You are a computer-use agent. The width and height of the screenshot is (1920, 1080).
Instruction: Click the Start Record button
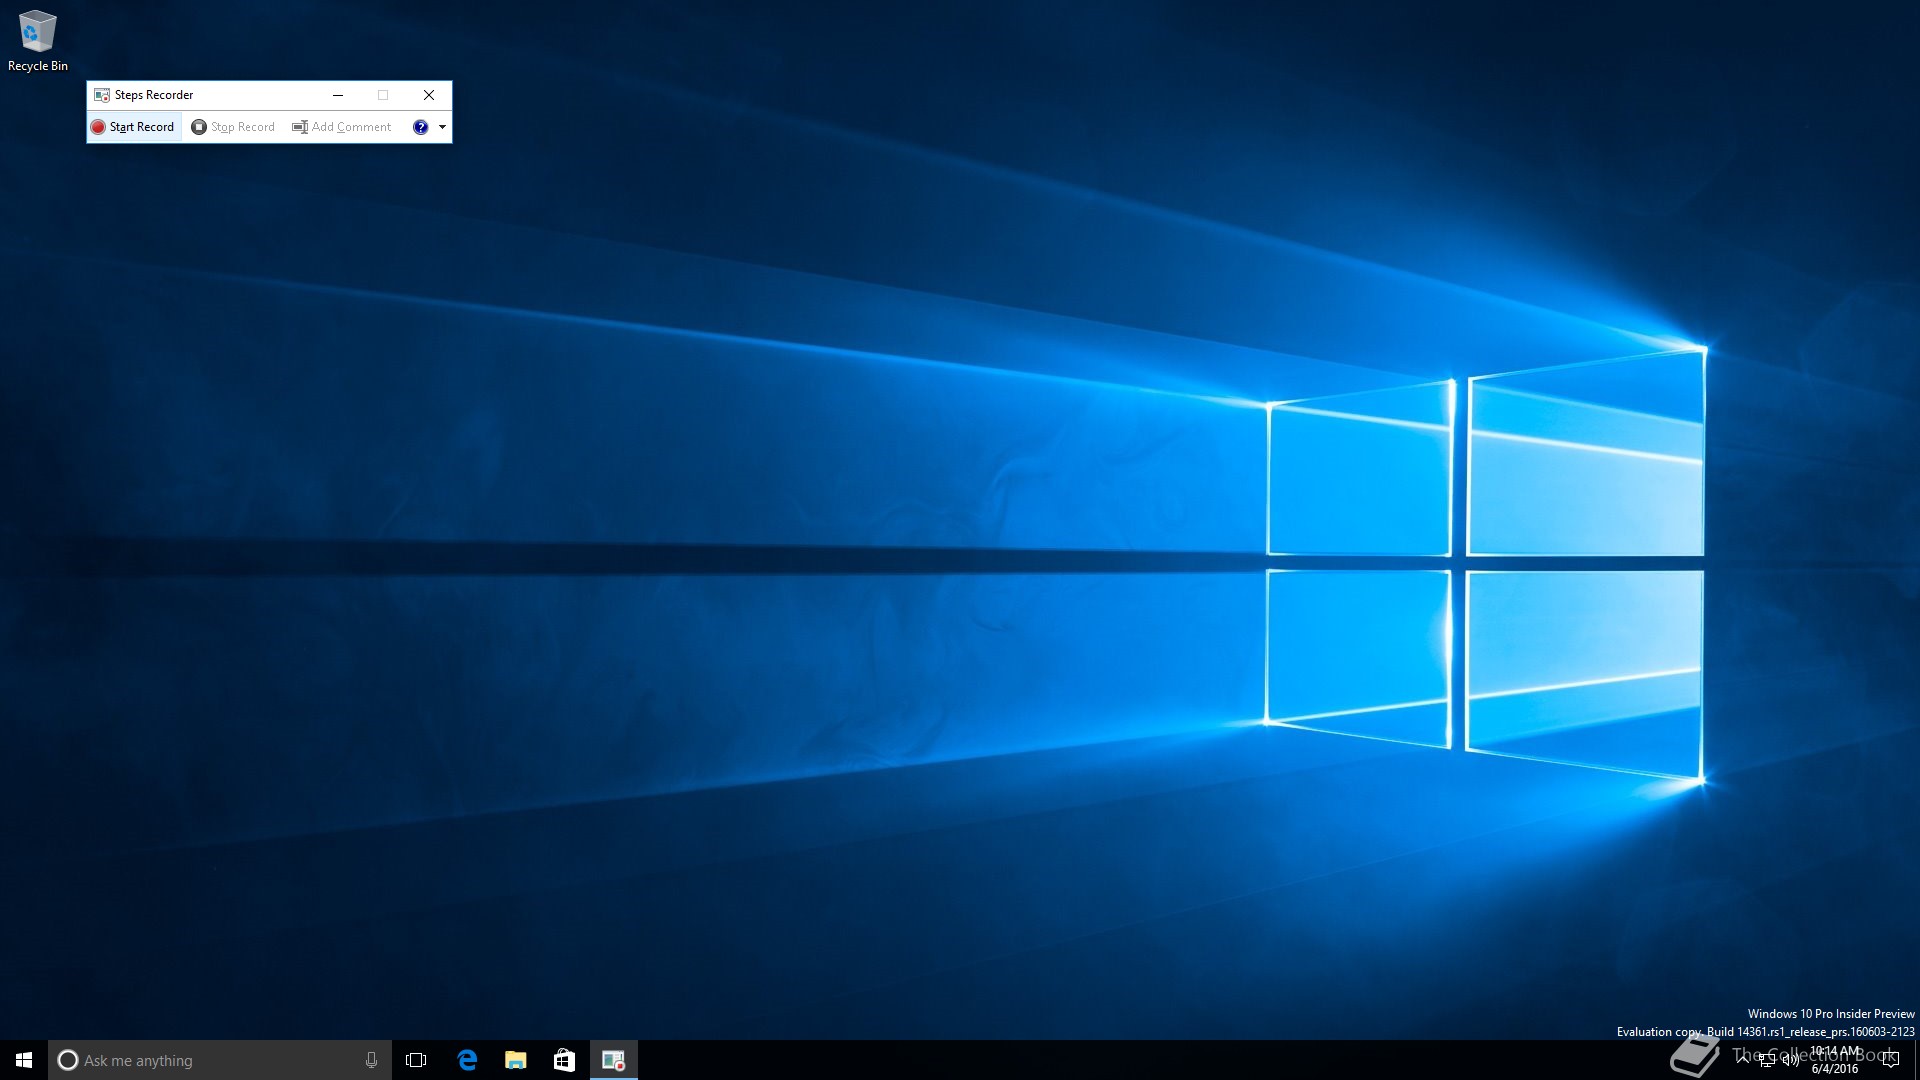coord(133,127)
